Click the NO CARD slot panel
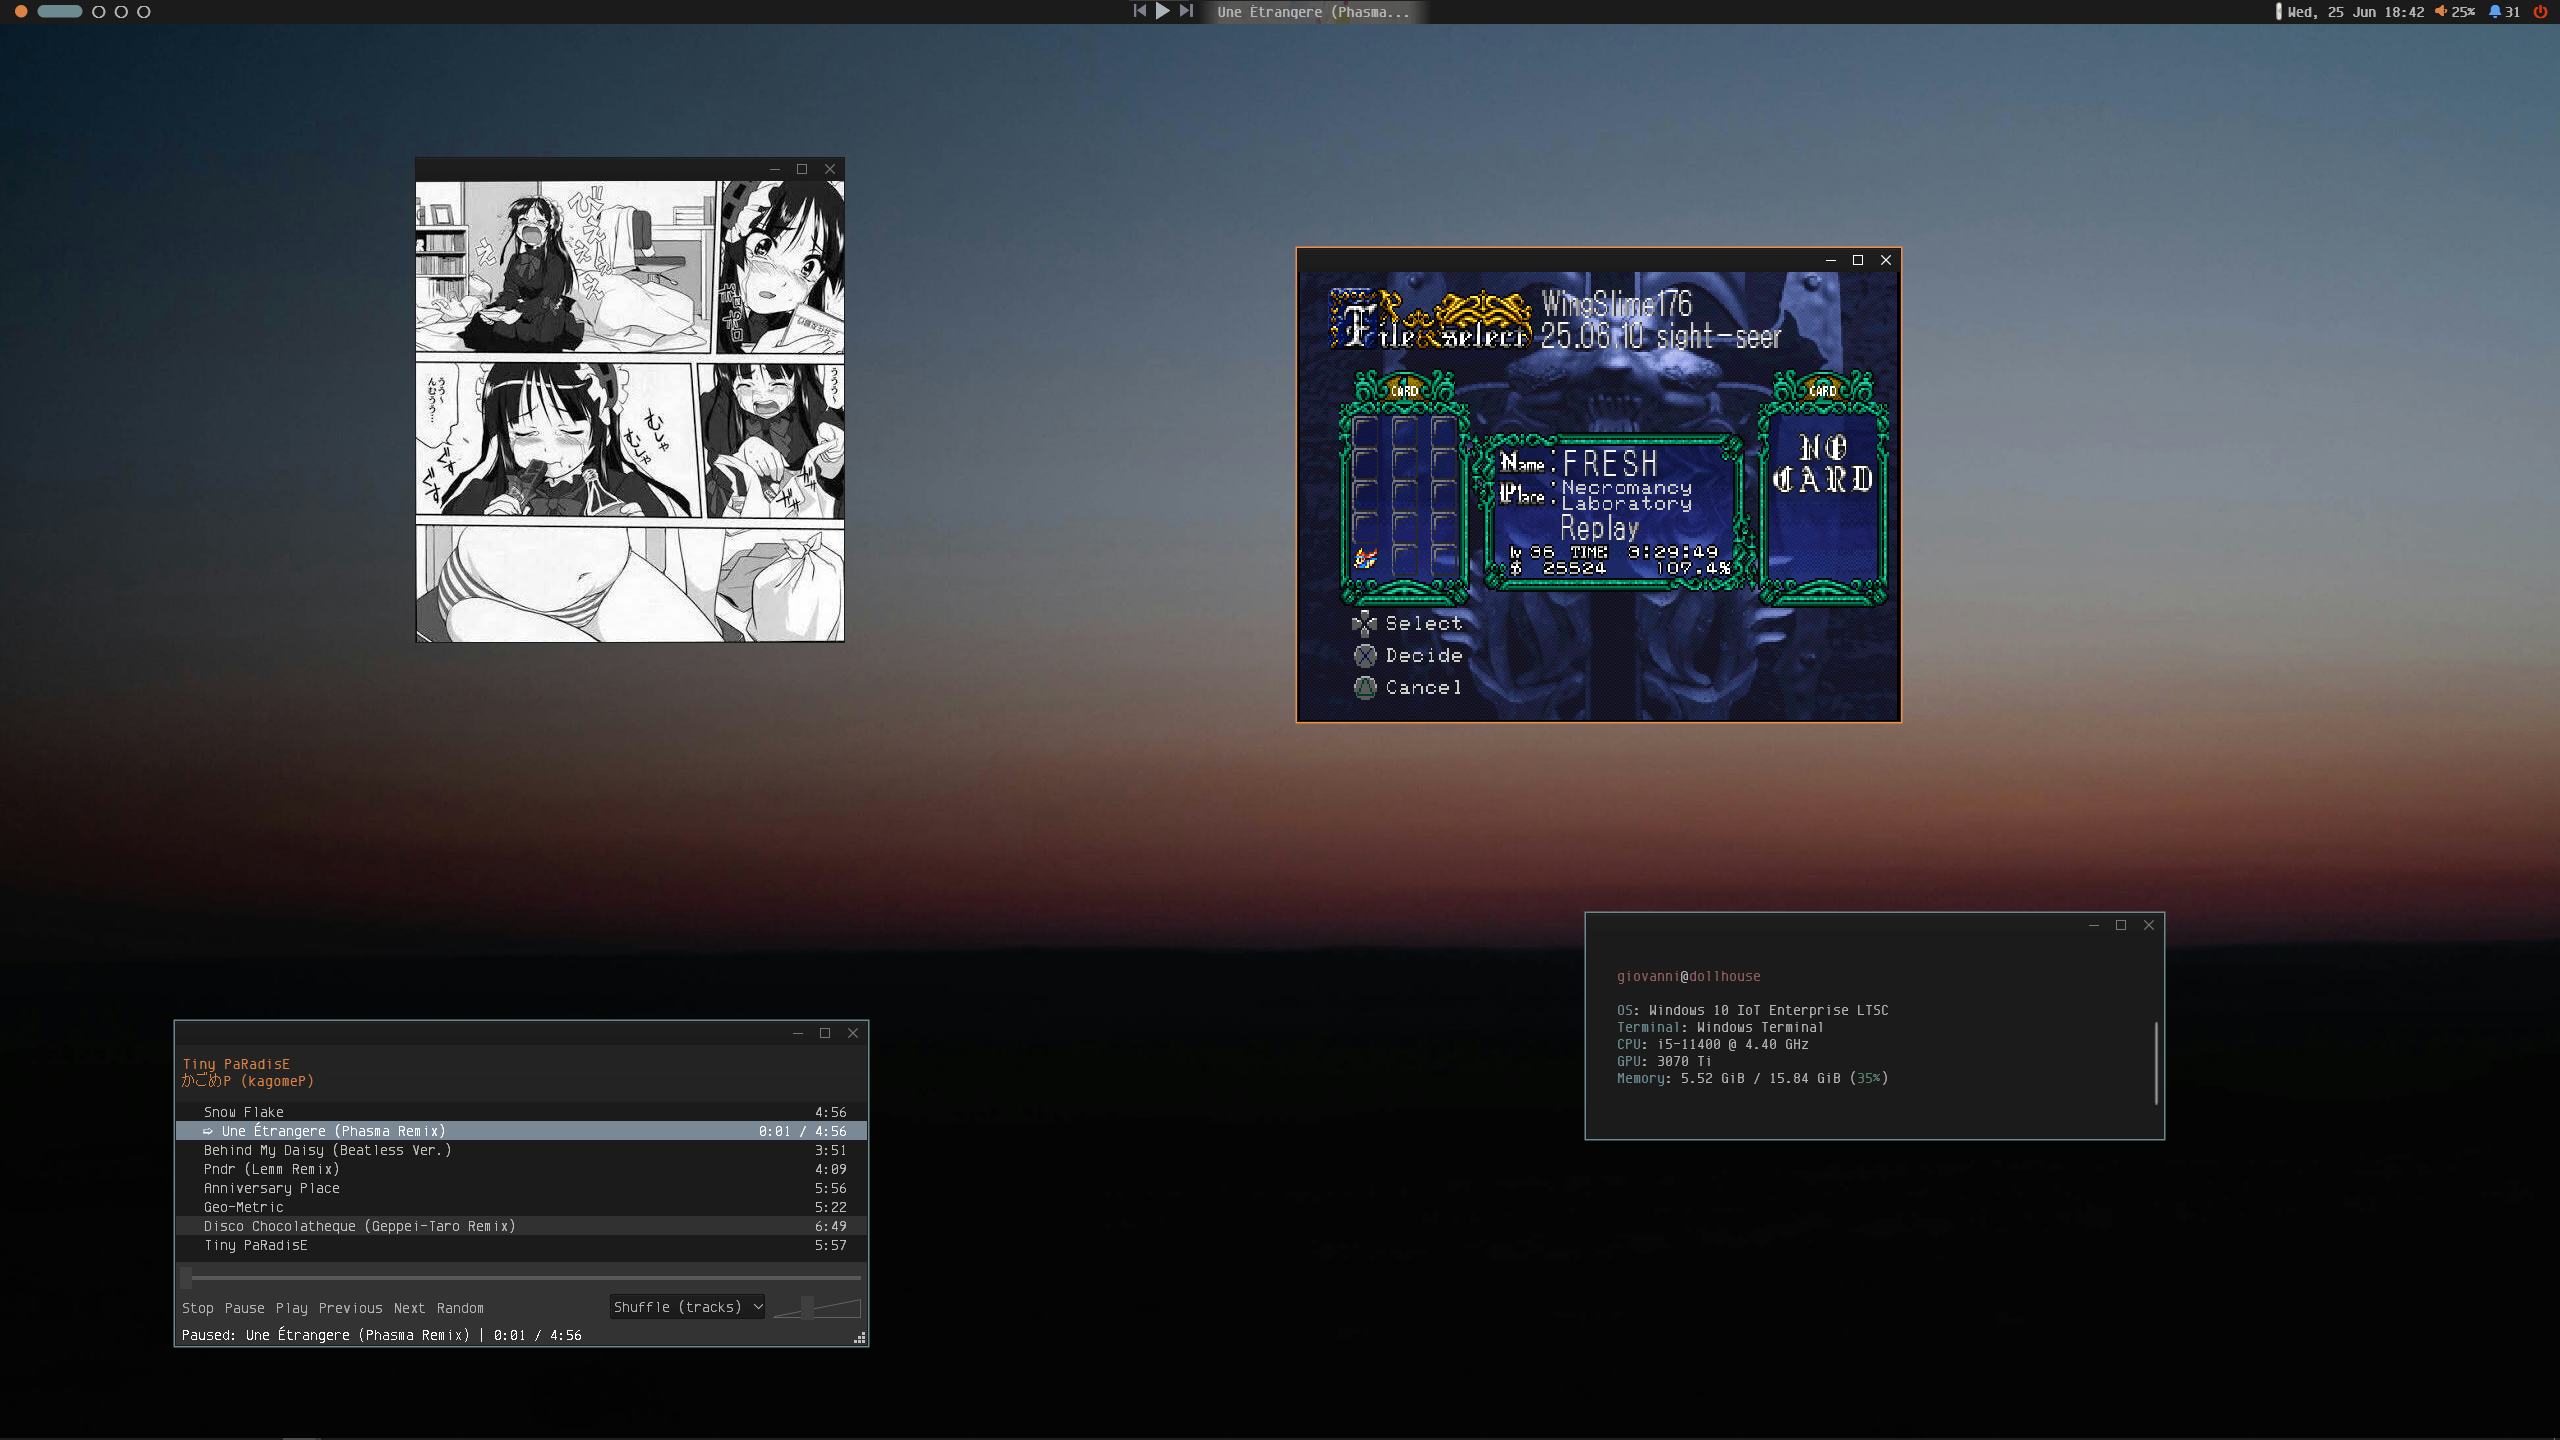The width and height of the screenshot is (2560, 1440). click(1823, 488)
